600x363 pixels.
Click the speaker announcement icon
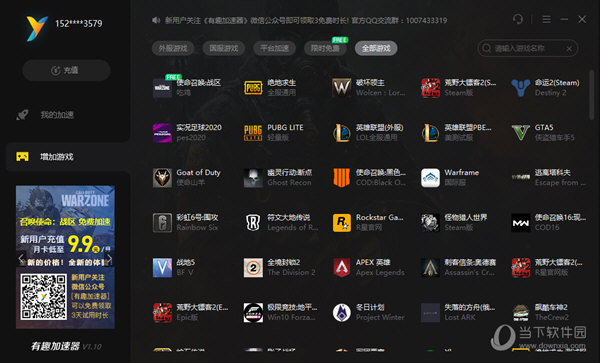click(156, 20)
